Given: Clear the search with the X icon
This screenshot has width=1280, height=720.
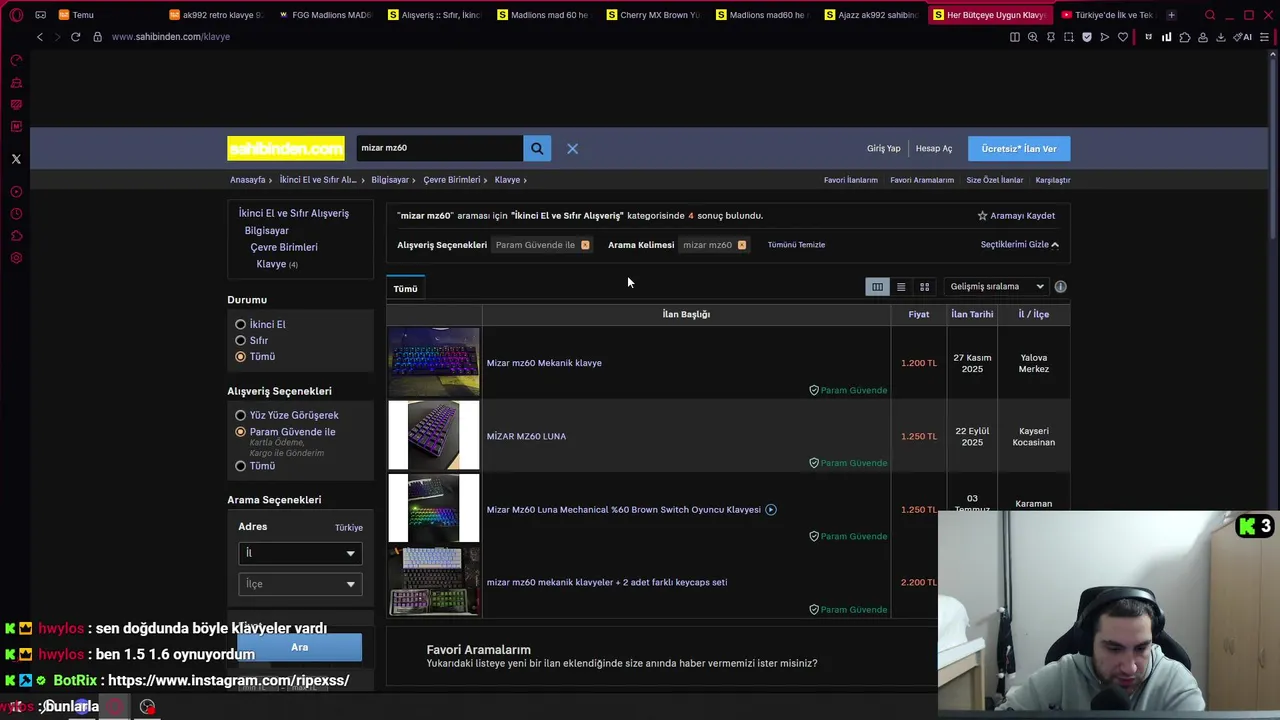Looking at the screenshot, I should click(572, 148).
